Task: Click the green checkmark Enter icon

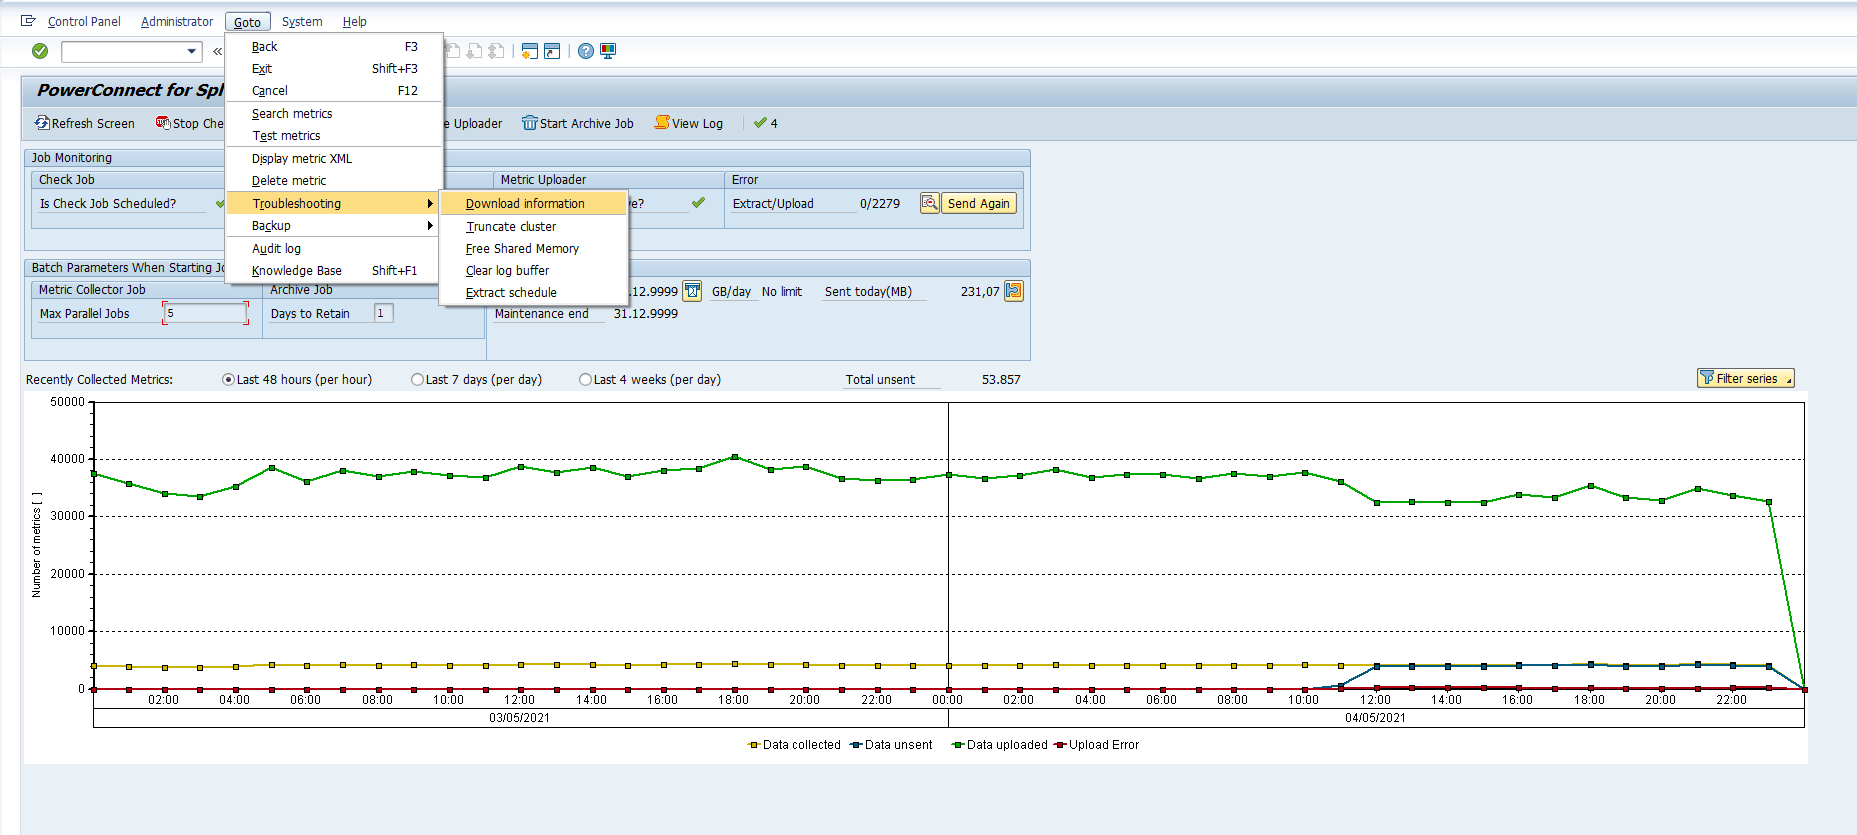Action: [40, 51]
